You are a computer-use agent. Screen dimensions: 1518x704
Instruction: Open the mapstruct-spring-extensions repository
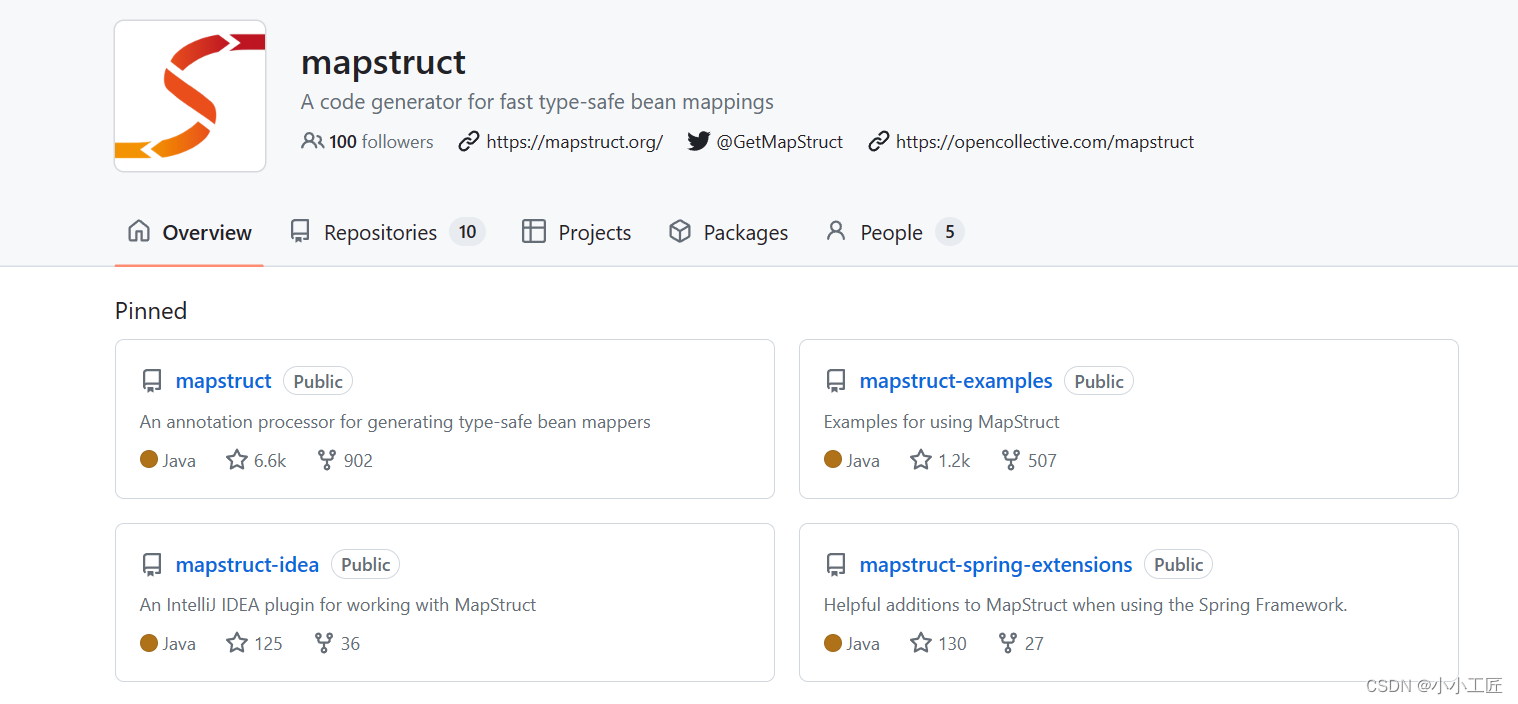(x=995, y=565)
